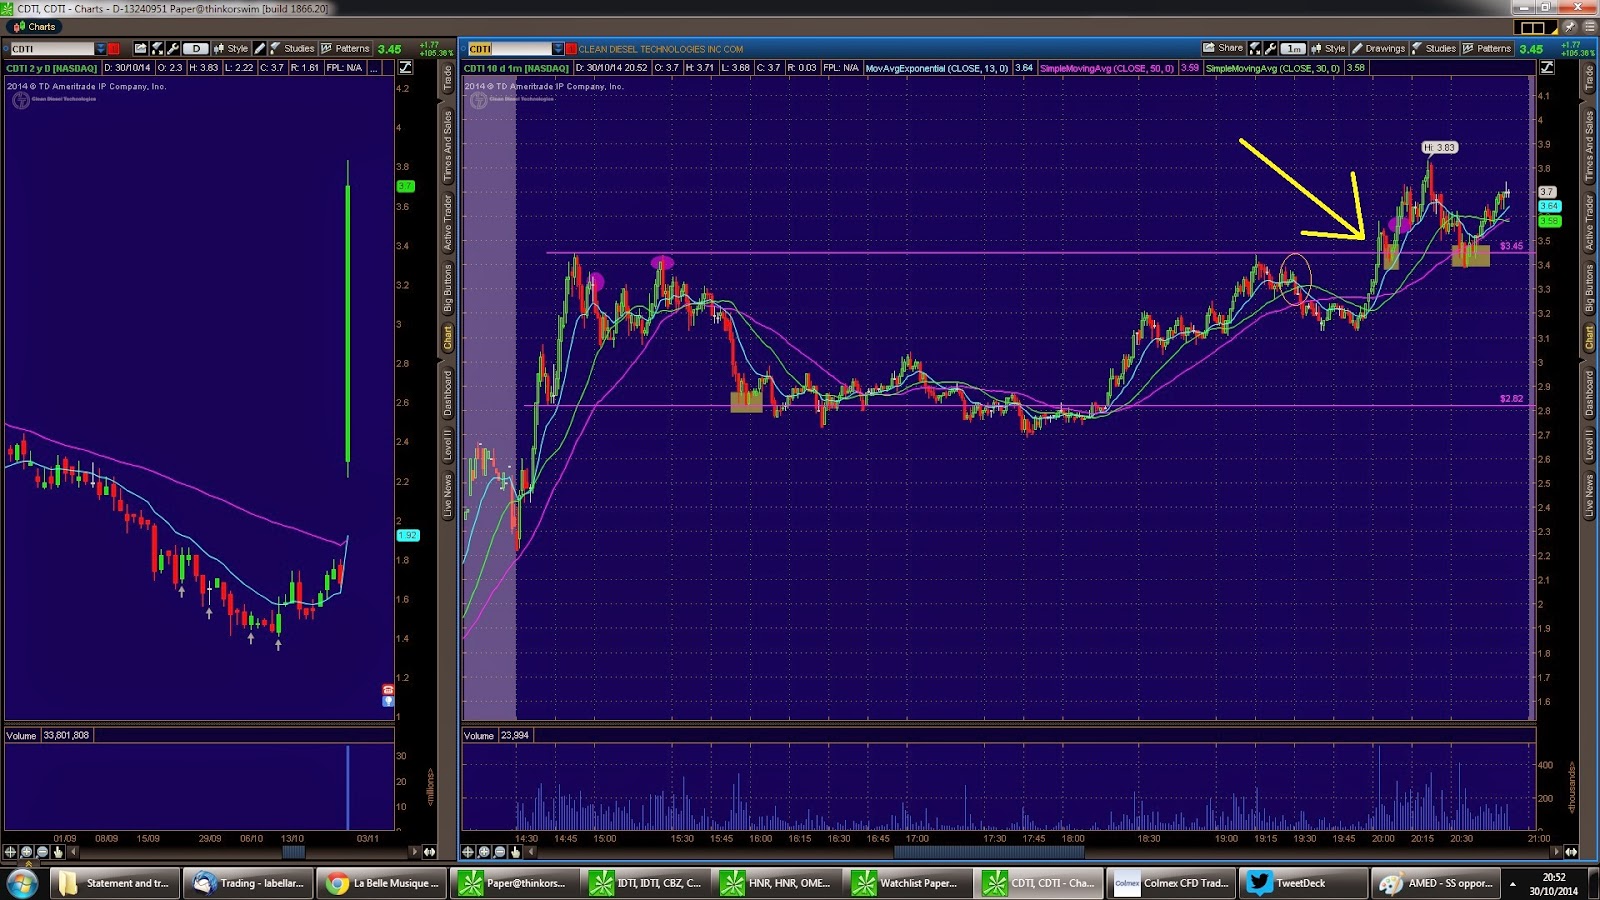The width and height of the screenshot is (1600, 900).
Task: Select right chart hand cursor icon
Action: coord(515,852)
